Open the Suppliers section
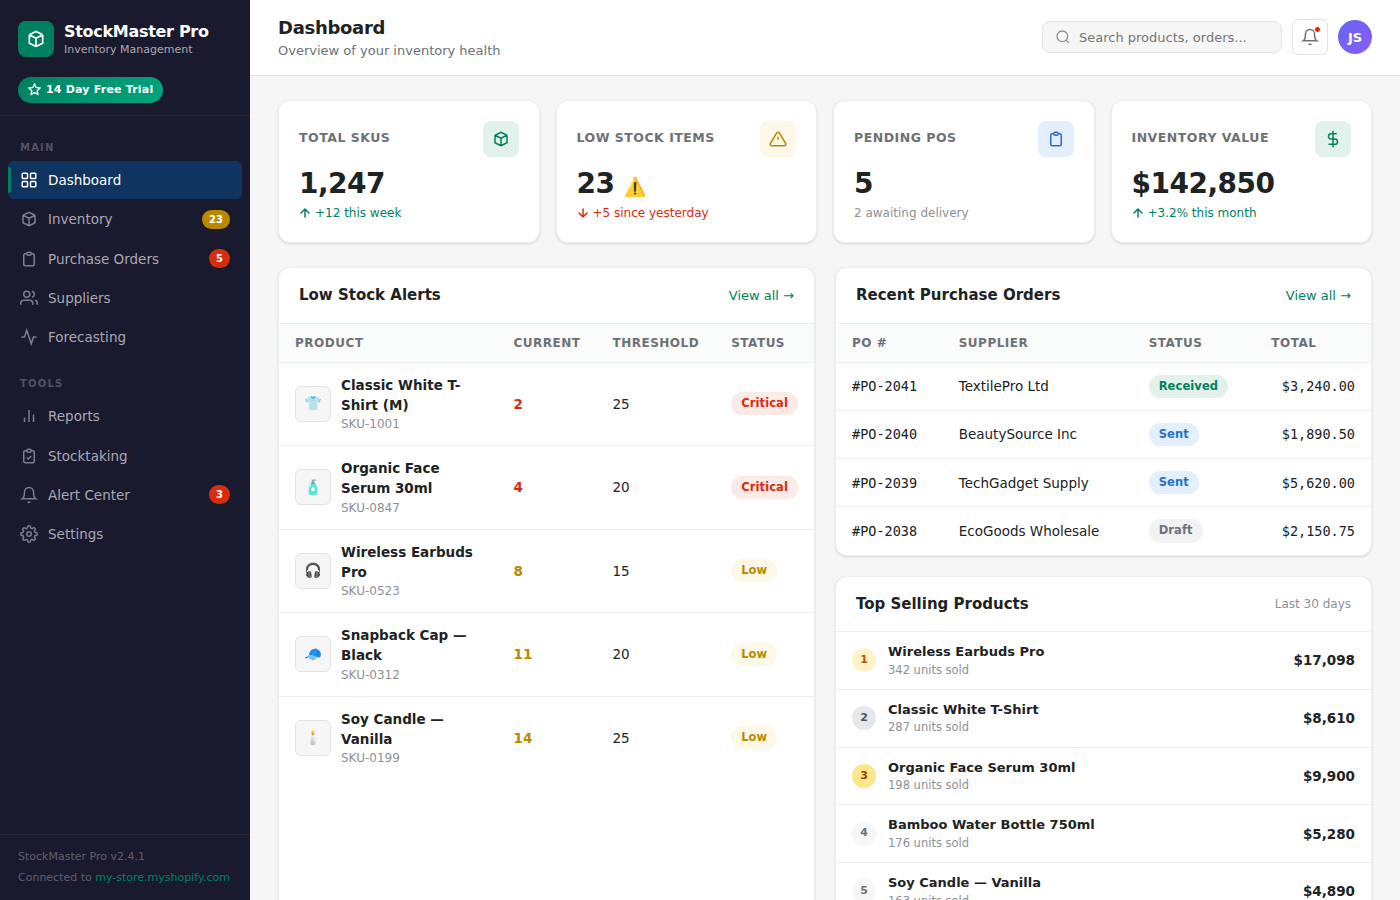 click(30, 297)
